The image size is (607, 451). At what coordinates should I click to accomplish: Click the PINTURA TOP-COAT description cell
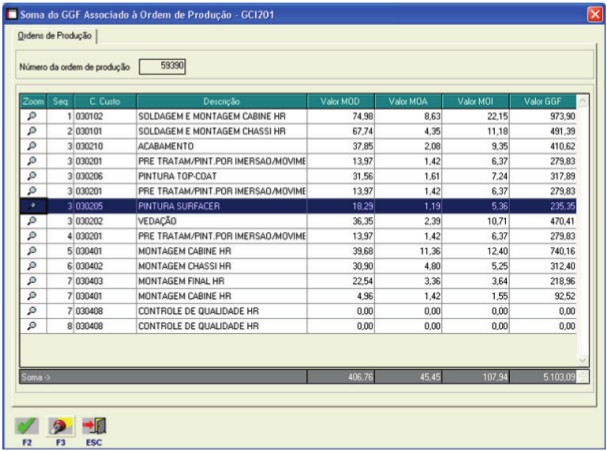(x=221, y=176)
